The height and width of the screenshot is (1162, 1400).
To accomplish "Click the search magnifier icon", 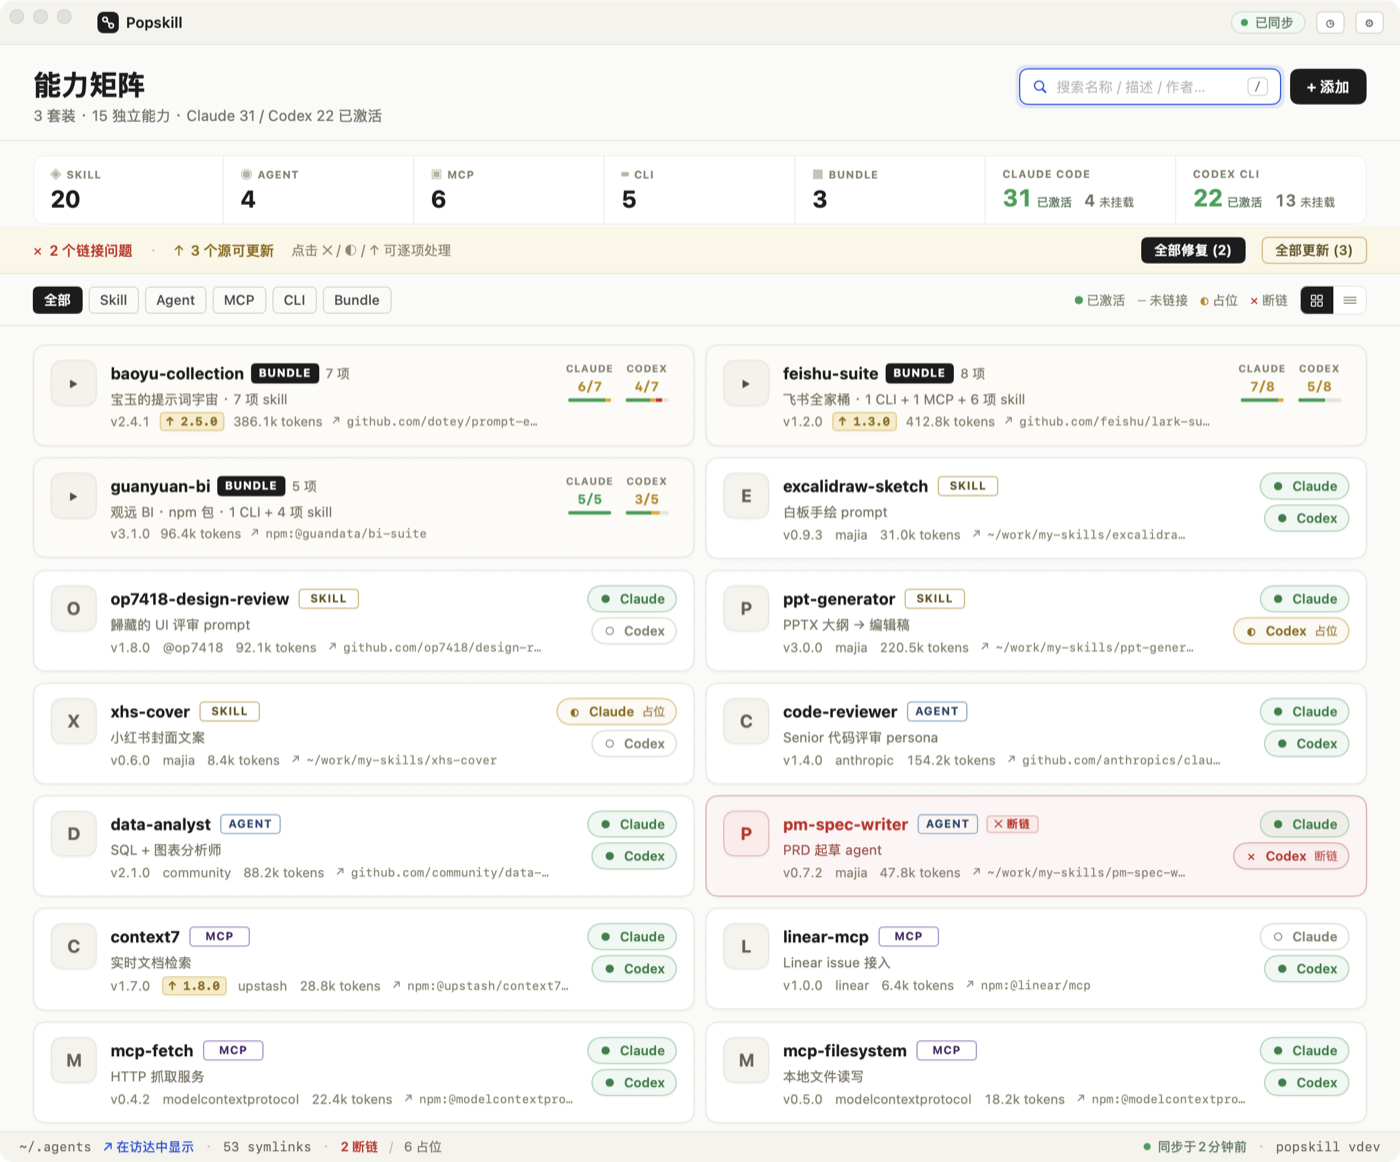I will [x=1040, y=87].
